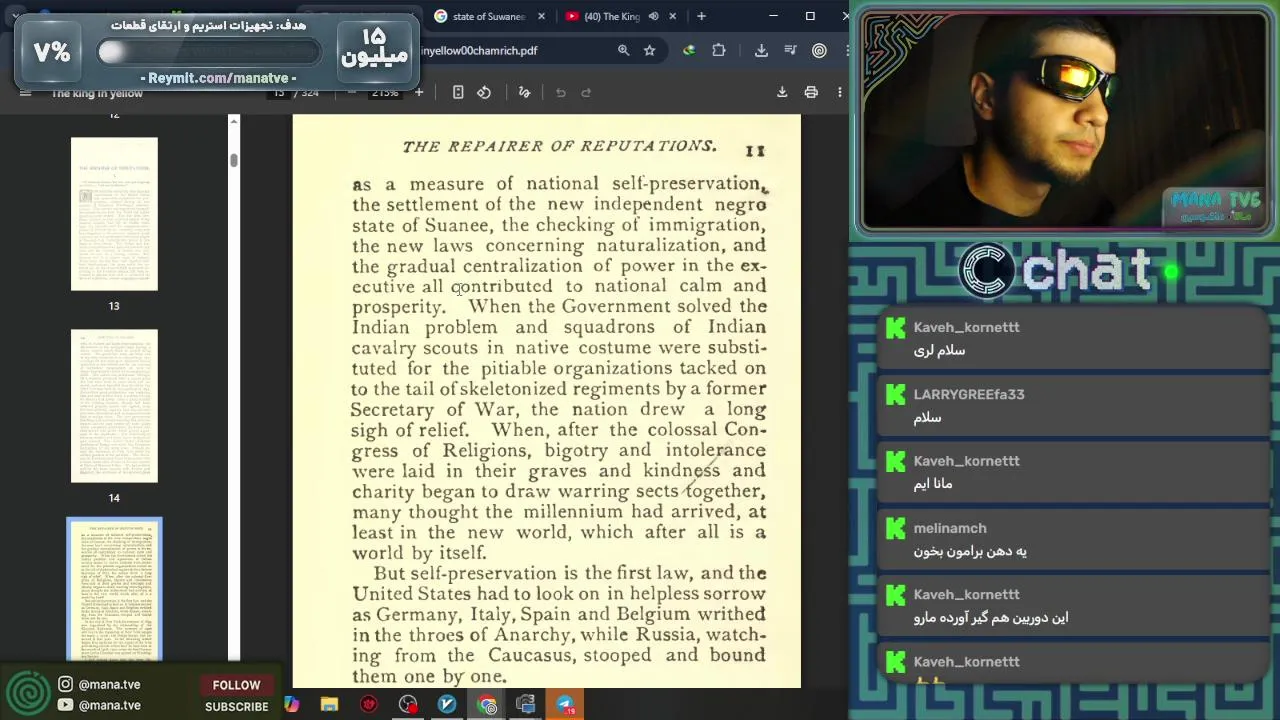Click the PDF URL in address bar
Screen dimensions: 1280x720
tap(480, 50)
